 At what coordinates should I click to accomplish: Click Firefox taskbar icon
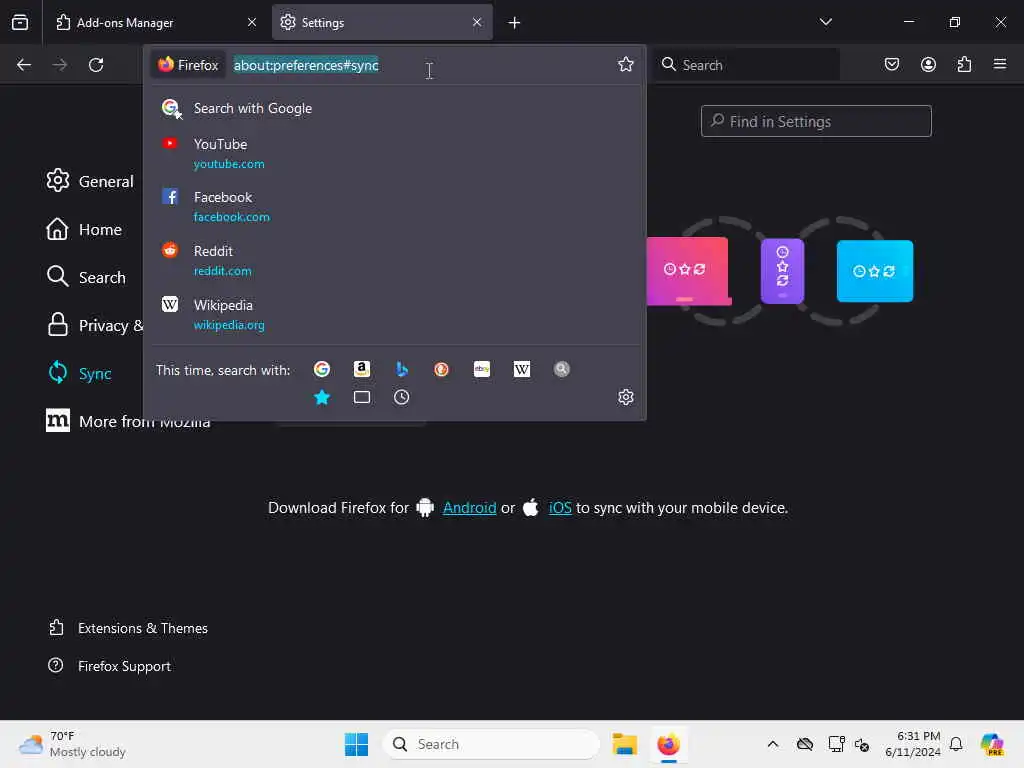pos(668,744)
